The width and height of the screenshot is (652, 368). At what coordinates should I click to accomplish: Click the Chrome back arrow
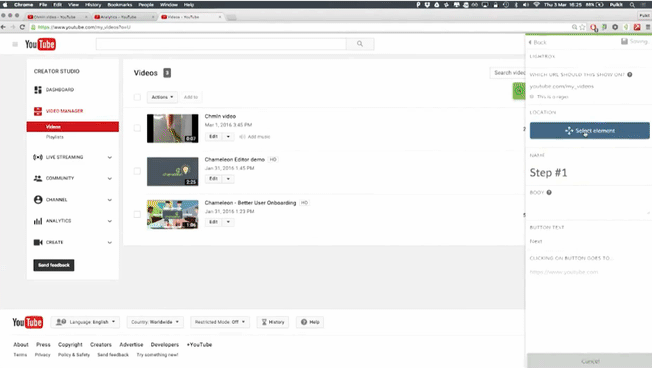[x=3, y=27]
